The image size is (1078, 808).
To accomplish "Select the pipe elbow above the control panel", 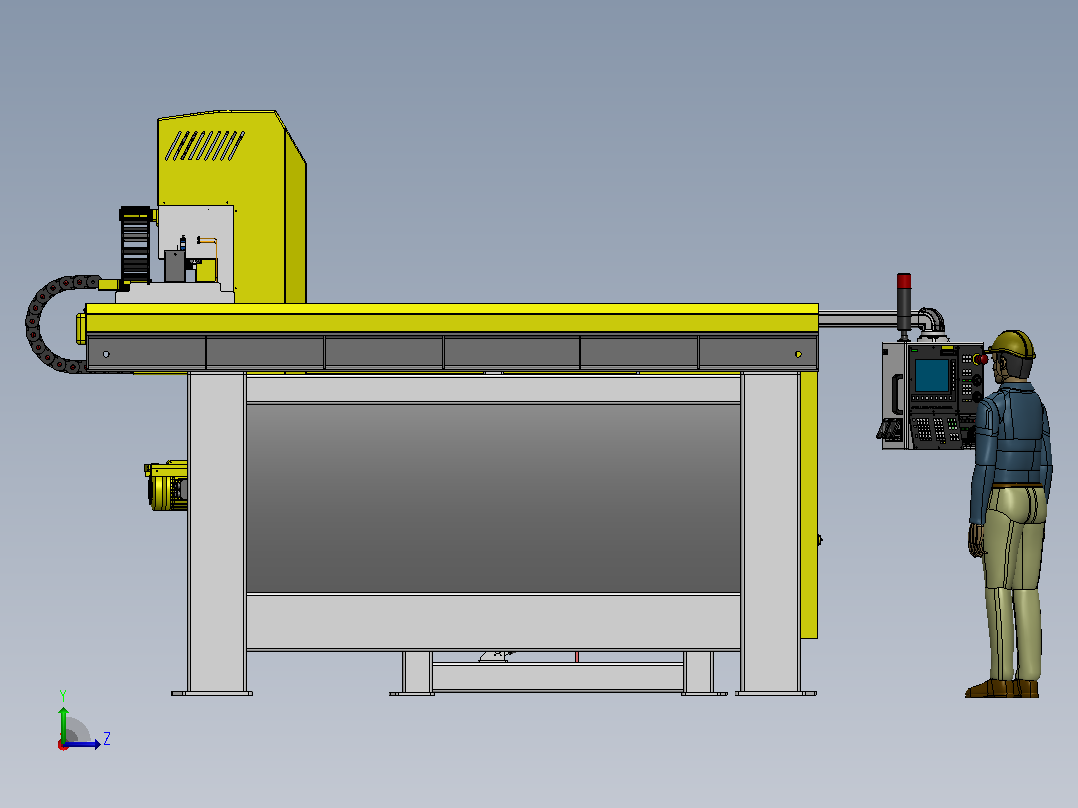I will (932, 320).
